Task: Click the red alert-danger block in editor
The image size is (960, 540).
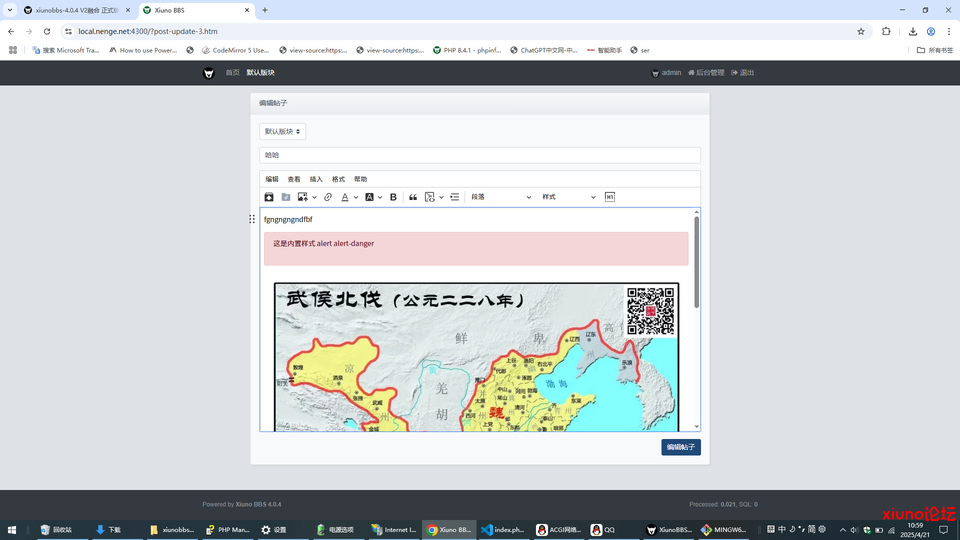Action: pyautogui.click(x=476, y=249)
